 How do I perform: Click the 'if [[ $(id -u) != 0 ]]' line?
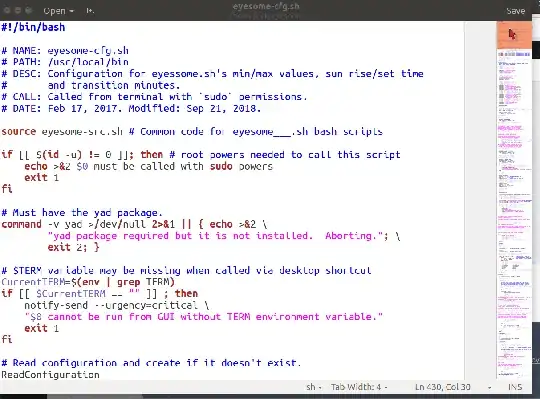tap(200, 155)
